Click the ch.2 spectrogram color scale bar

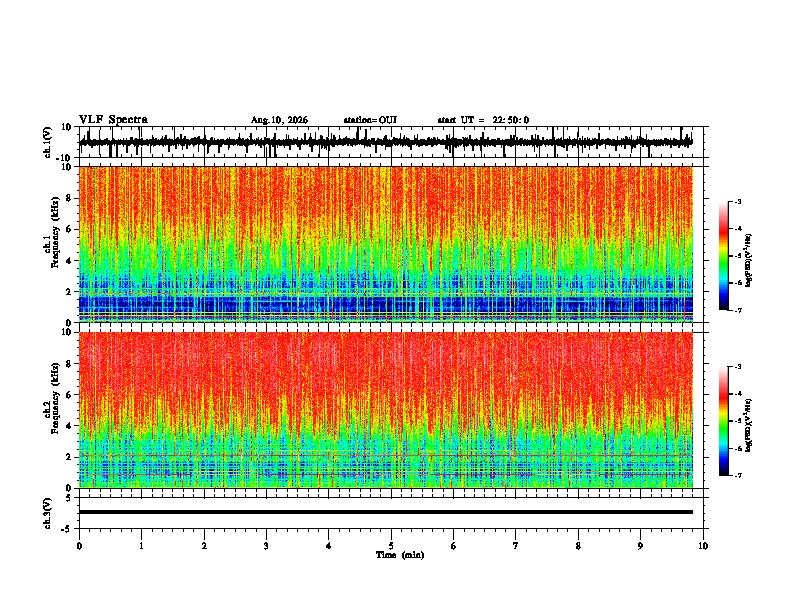click(723, 421)
